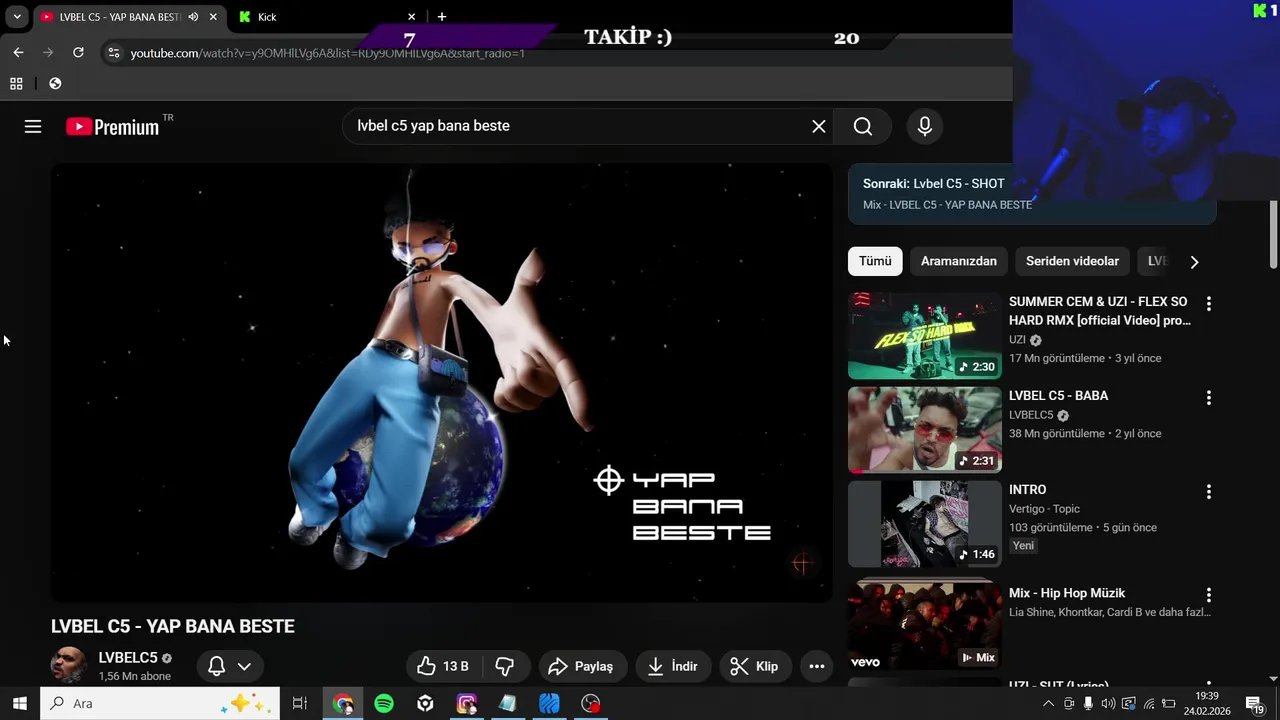Go back in browser history
1280x720 pixels.
(x=18, y=52)
